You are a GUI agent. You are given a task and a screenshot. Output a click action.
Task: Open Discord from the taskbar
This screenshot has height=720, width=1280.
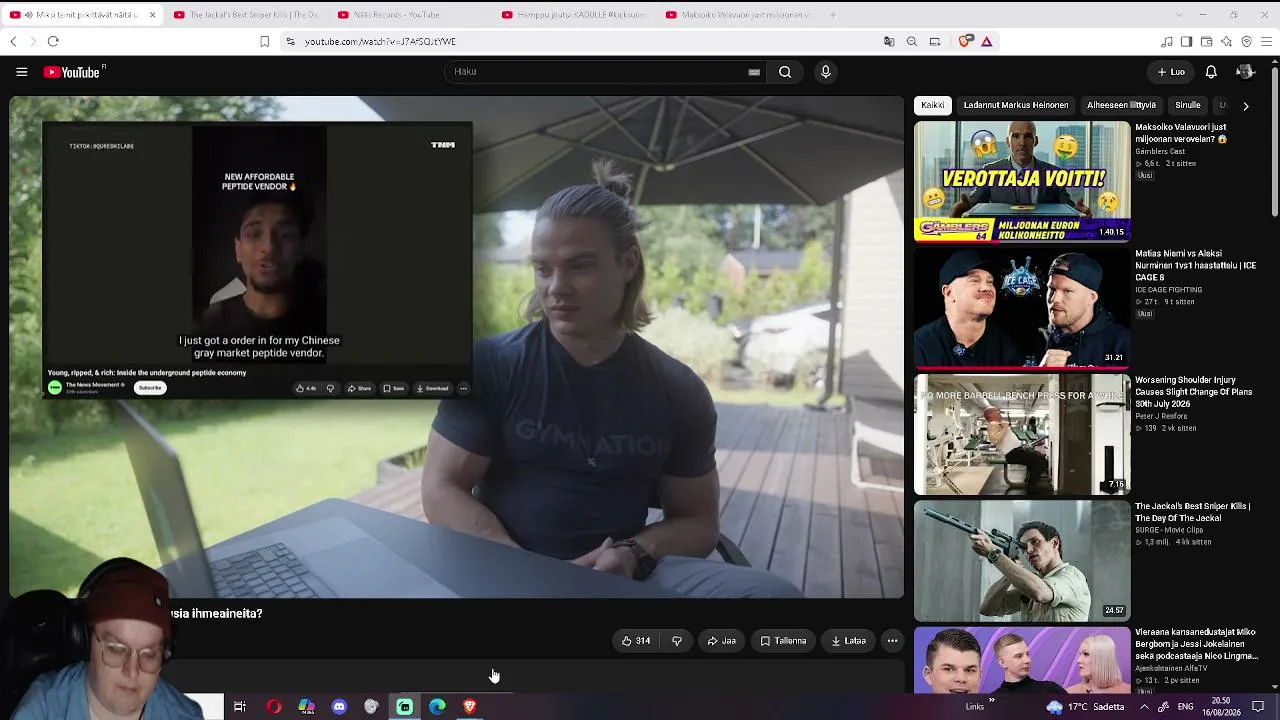point(339,707)
